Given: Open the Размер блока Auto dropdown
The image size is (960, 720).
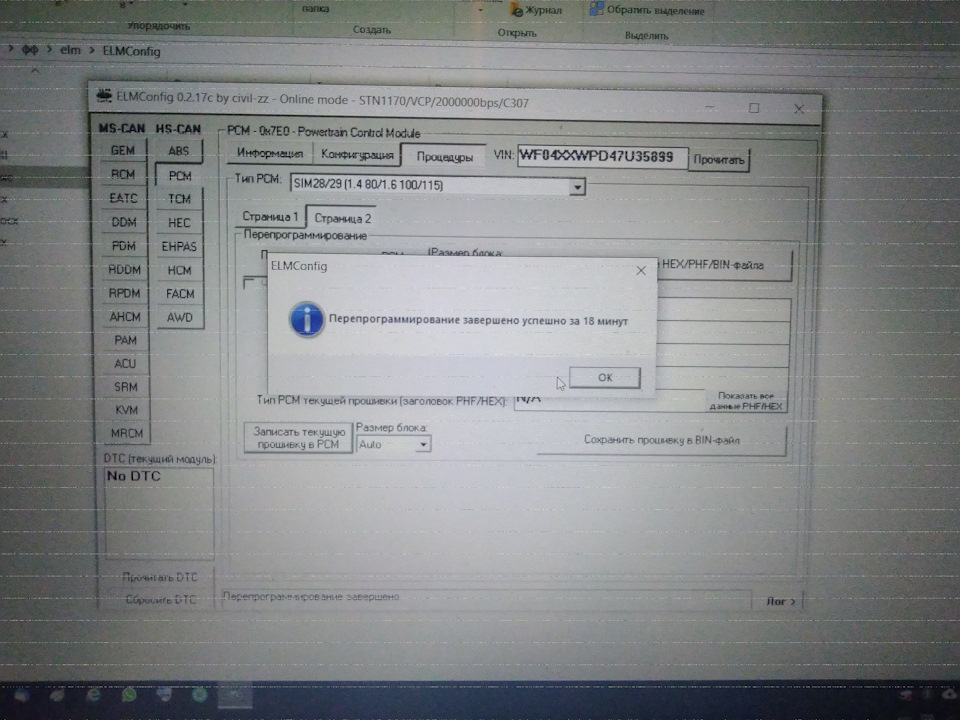Looking at the screenshot, I should [x=423, y=444].
